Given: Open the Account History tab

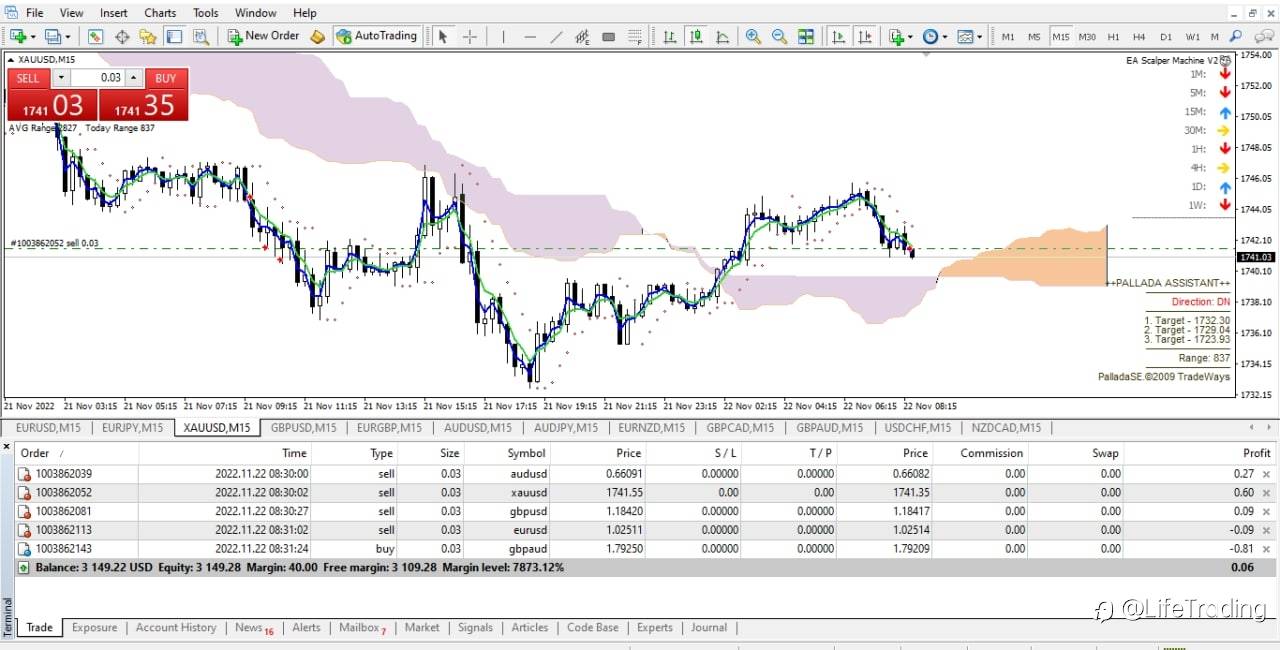Looking at the screenshot, I should (x=176, y=627).
